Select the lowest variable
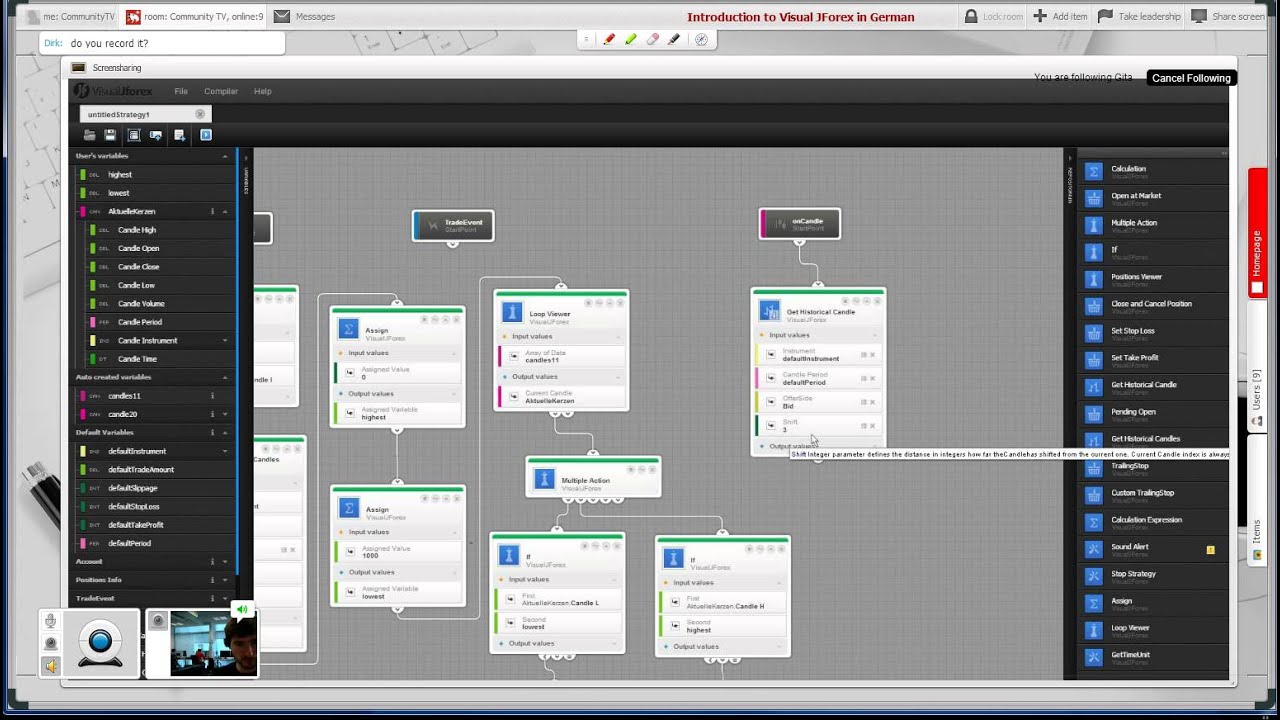The height and width of the screenshot is (720, 1280). click(x=119, y=193)
